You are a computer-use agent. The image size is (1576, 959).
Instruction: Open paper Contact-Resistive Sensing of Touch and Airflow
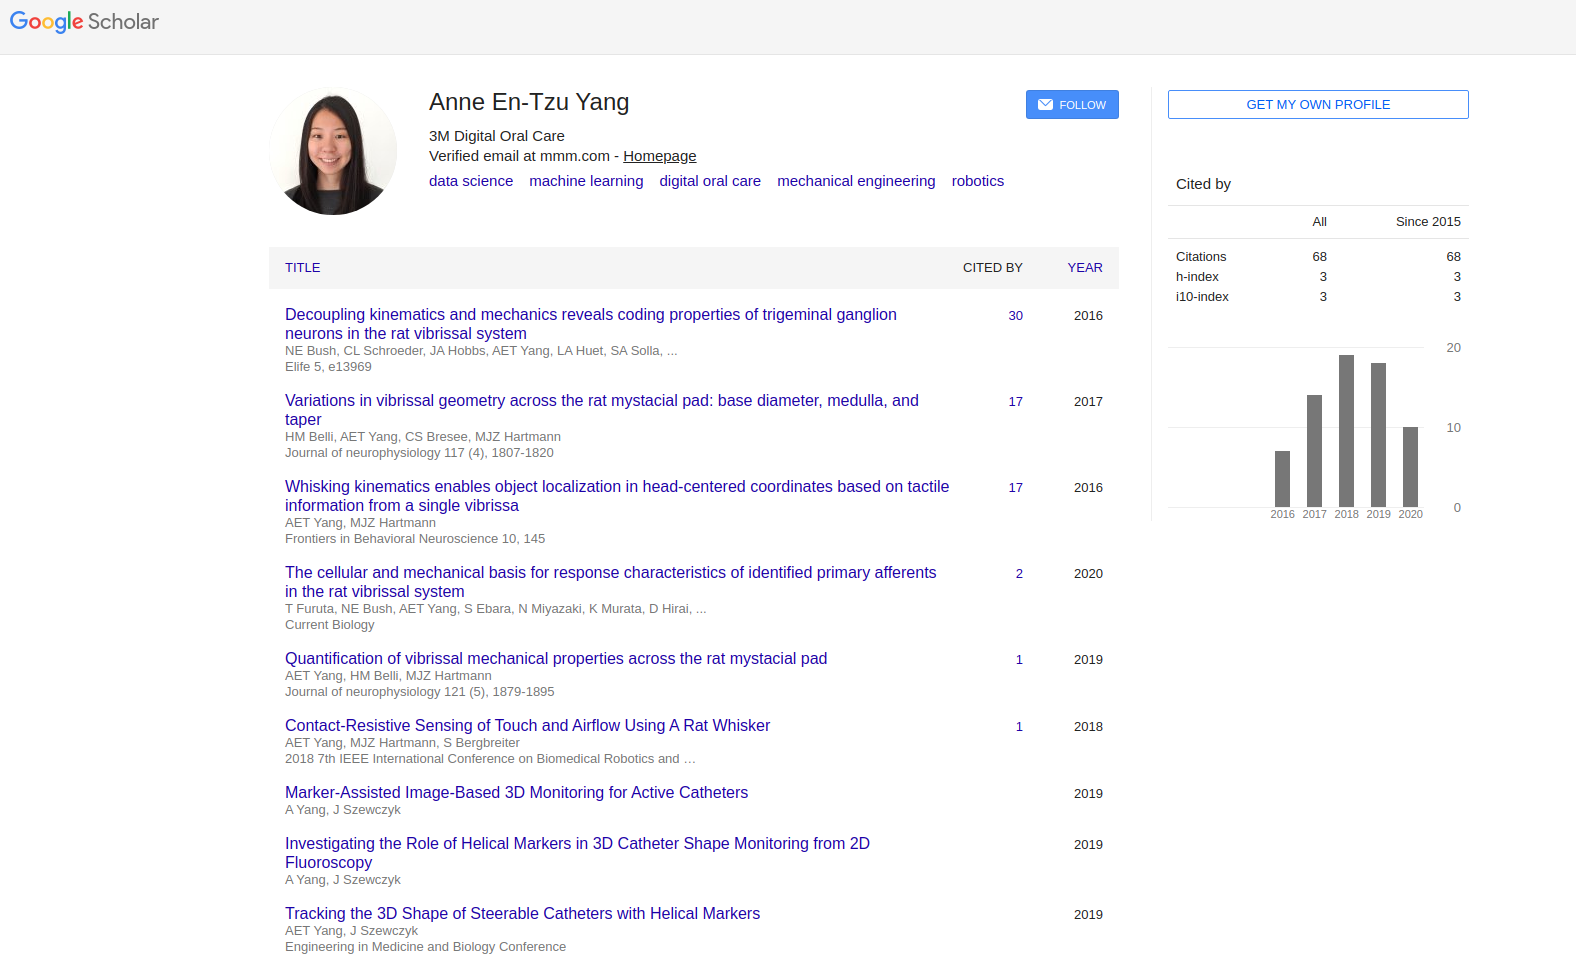(527, 726)
